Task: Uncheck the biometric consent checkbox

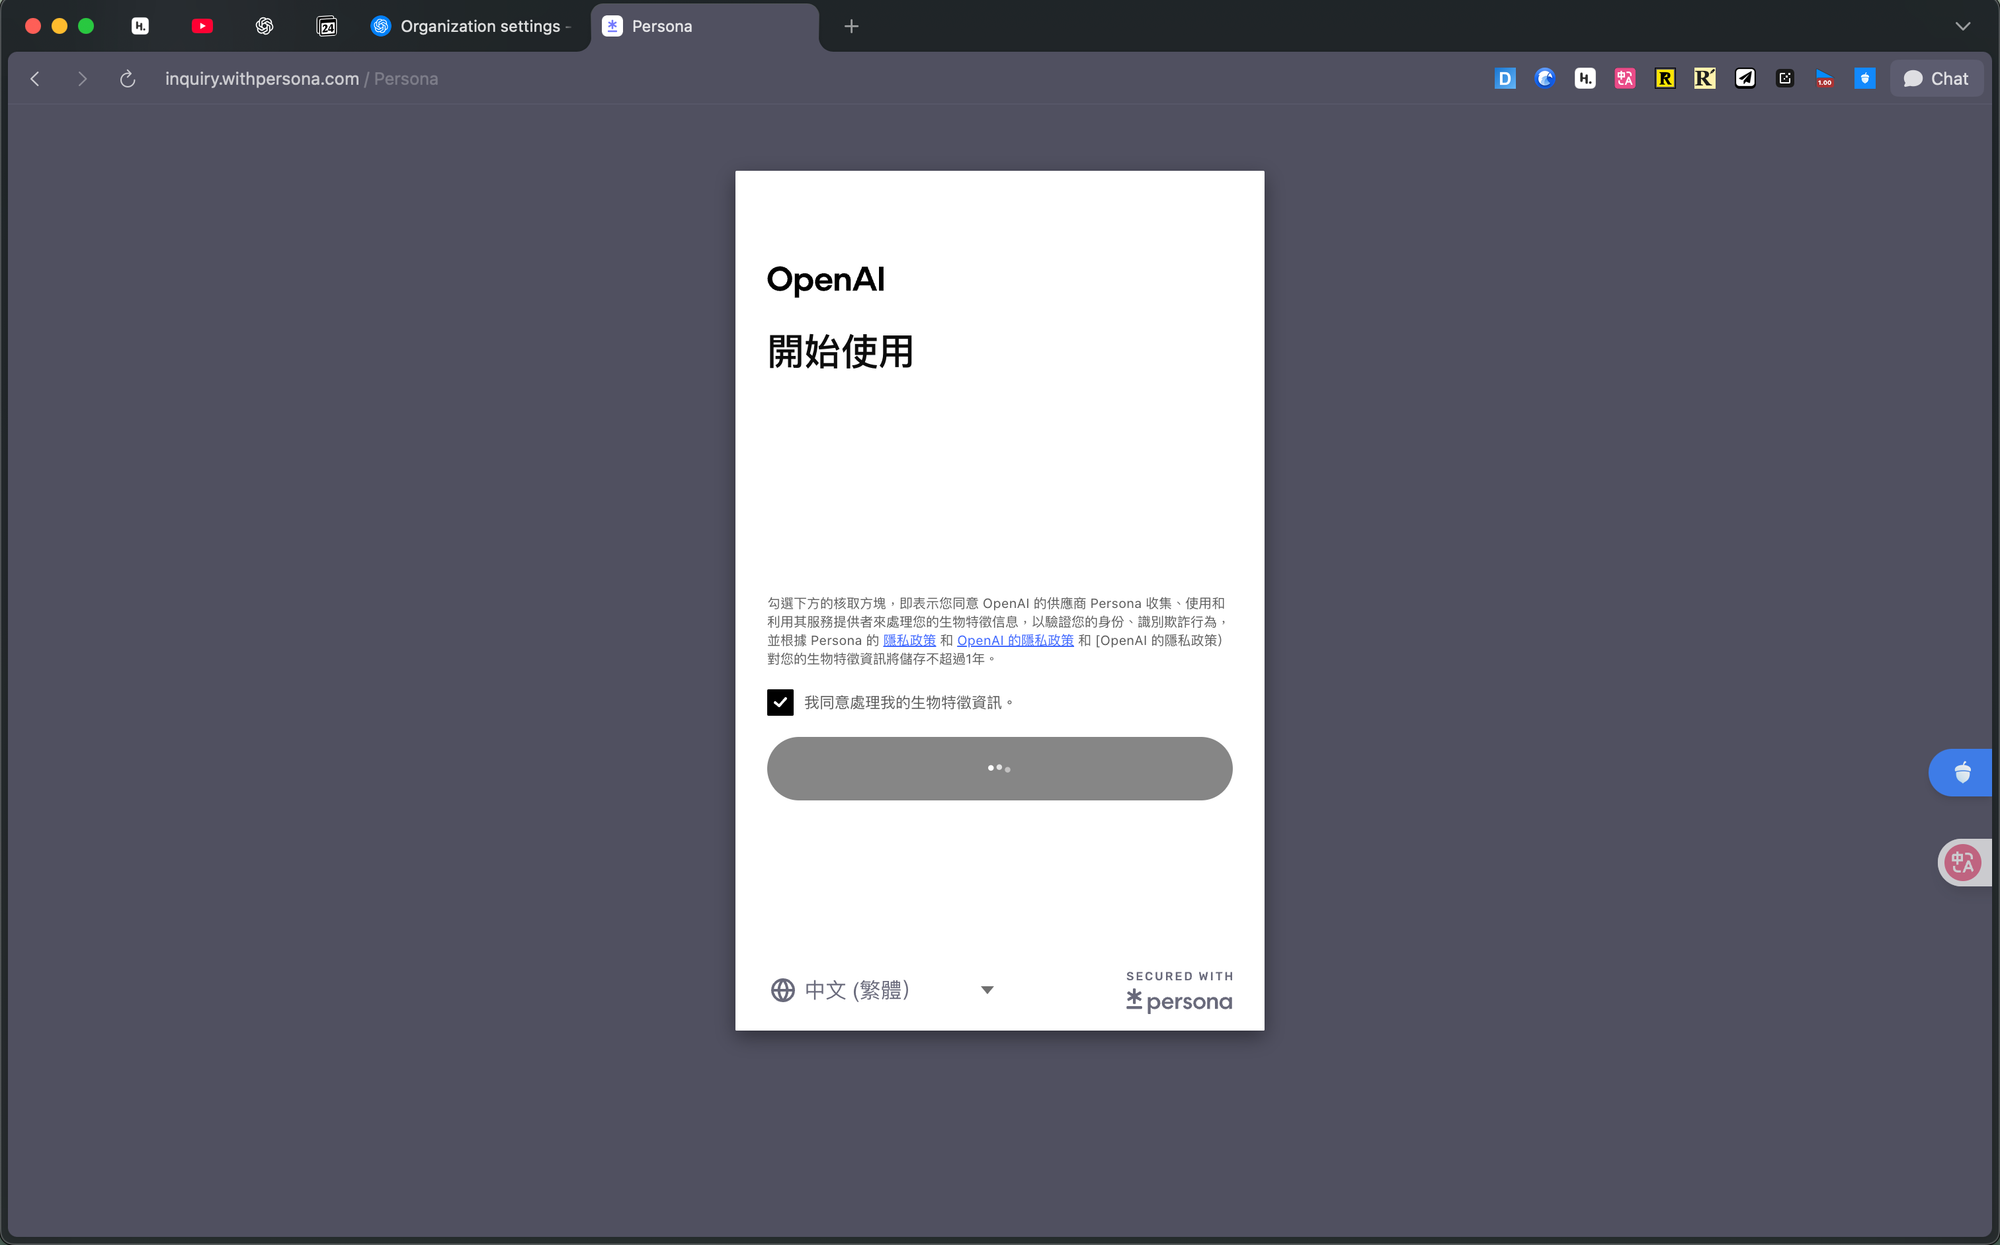Action: click(x=780, y=702)
